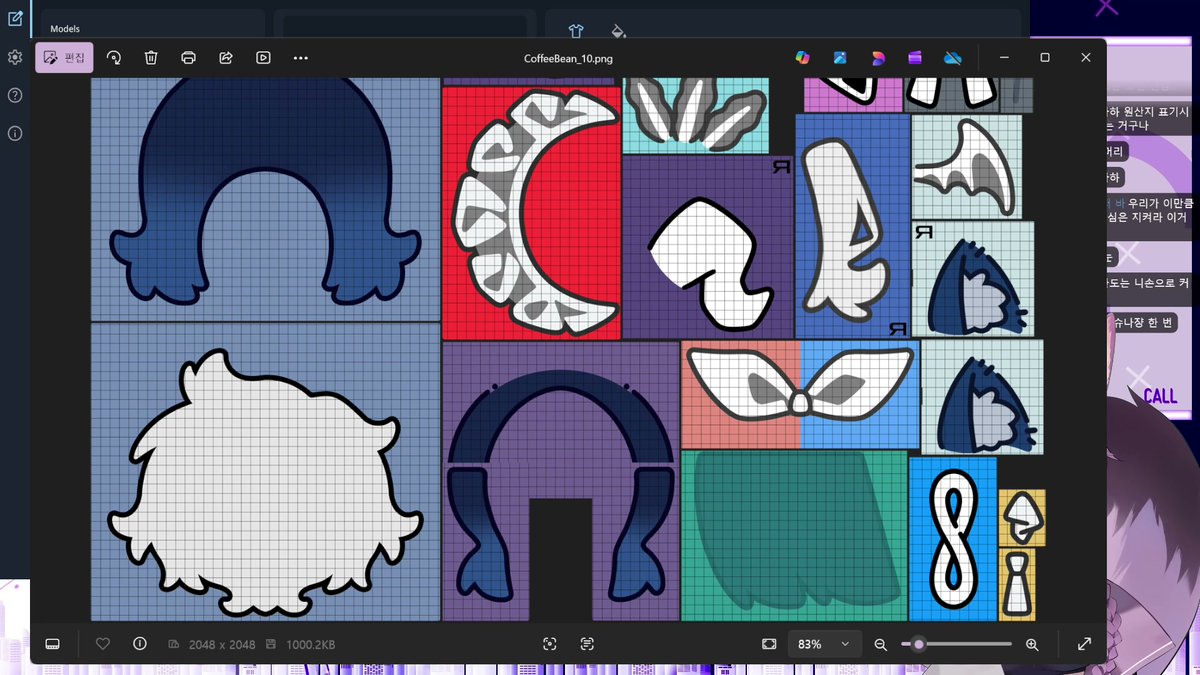Screen dimensions: 1200x675
Task: Start slideshow with the play icon
Action: coord(263,58)
